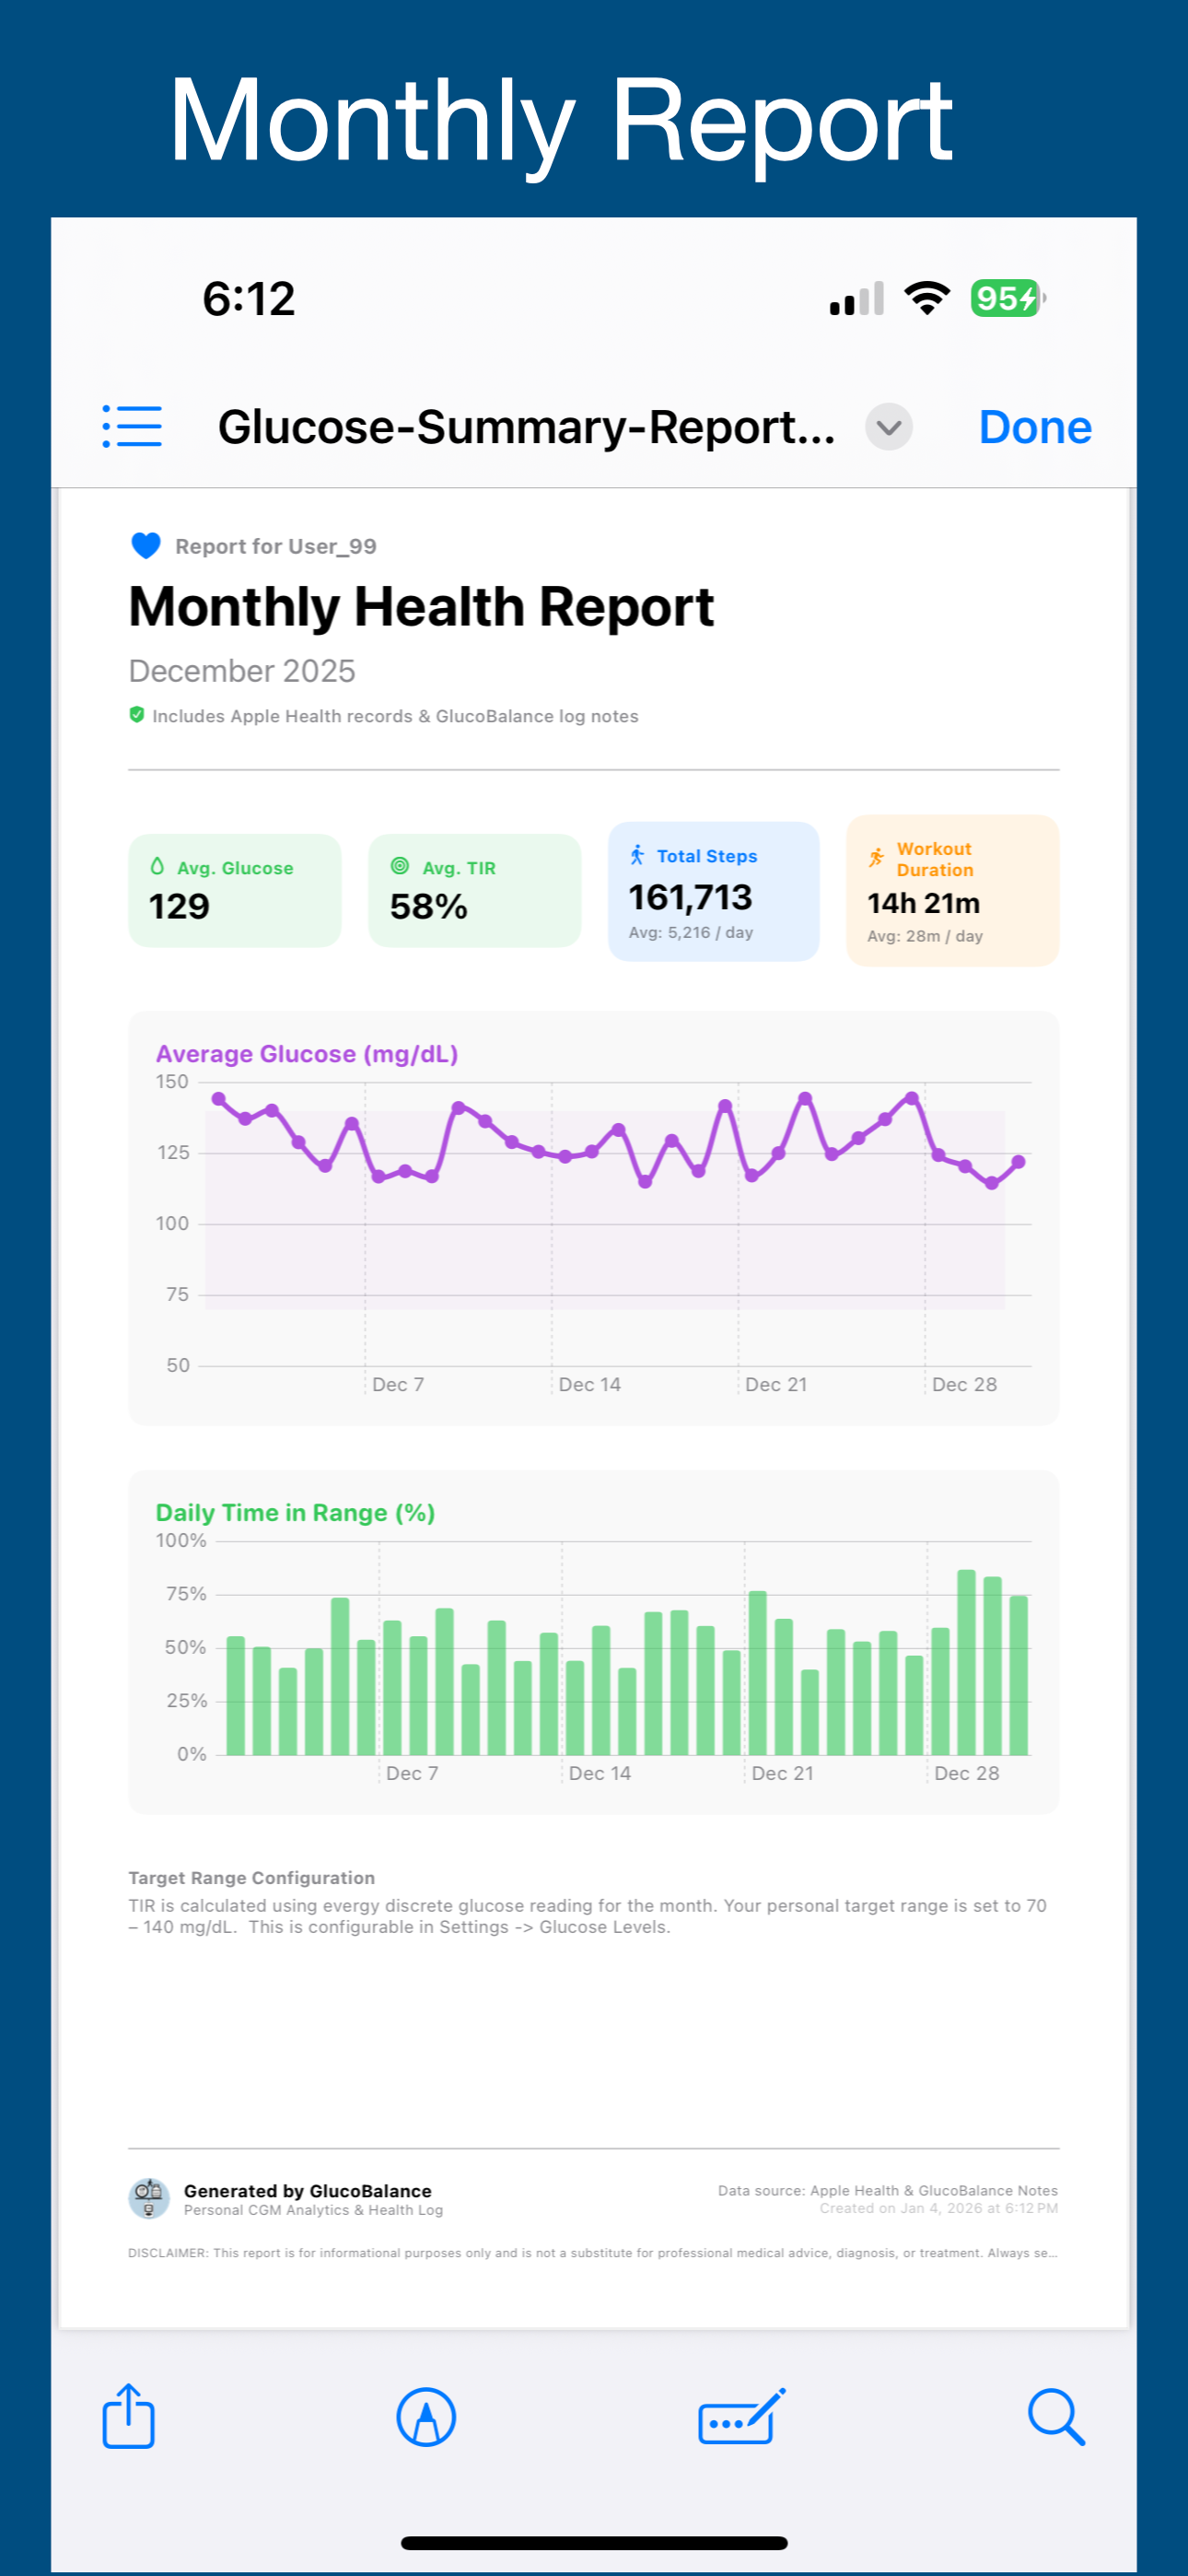Image resolution: width=1188 pixels, height=2576 pixels.
Task: Select the 14h 21m workout duration value
Action: coord(923,903)
